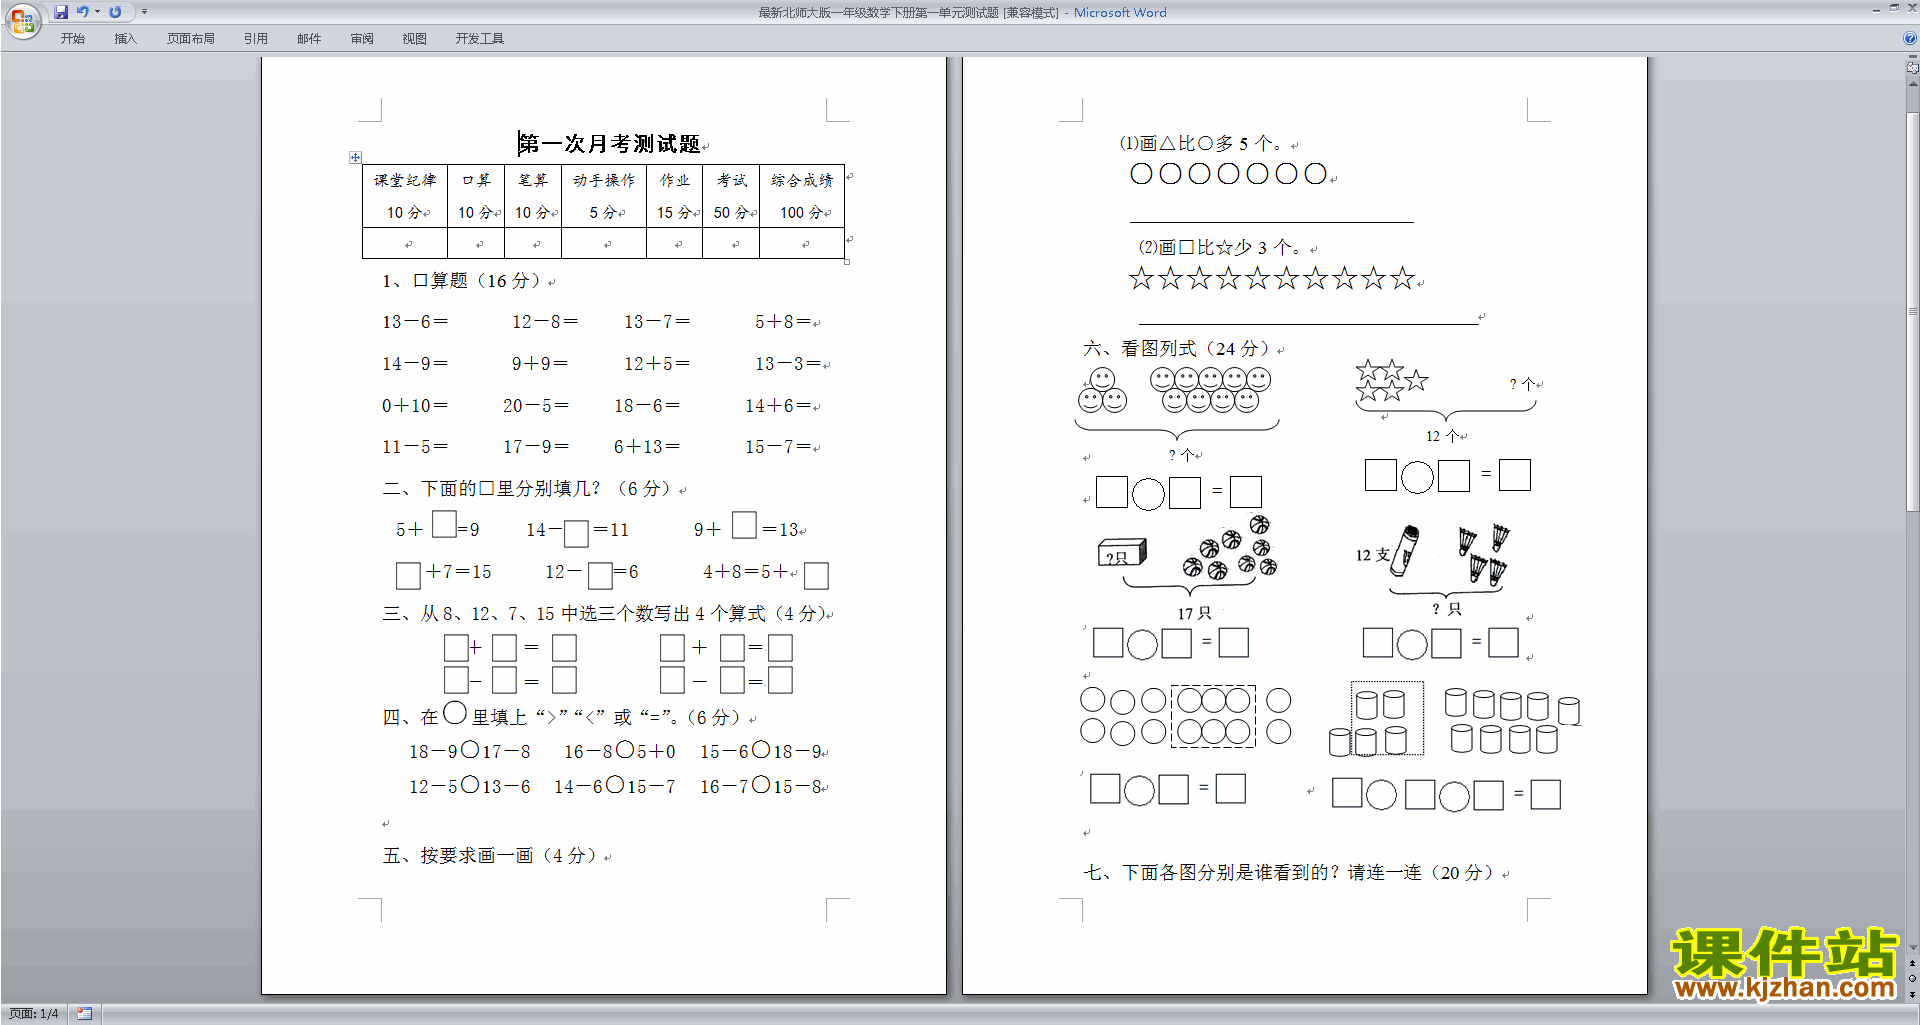Click the comparison 18－9○17－8

470,751
